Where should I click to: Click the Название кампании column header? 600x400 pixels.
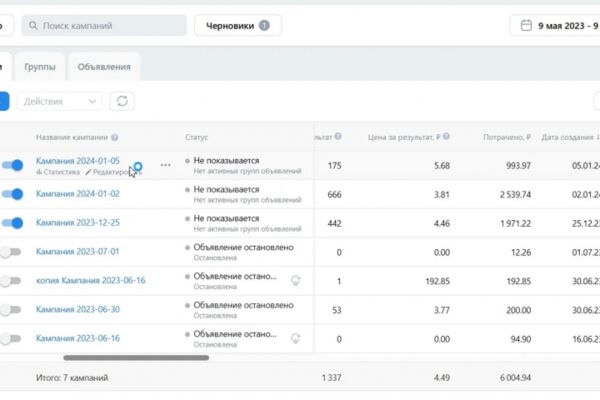coord(72,137)
